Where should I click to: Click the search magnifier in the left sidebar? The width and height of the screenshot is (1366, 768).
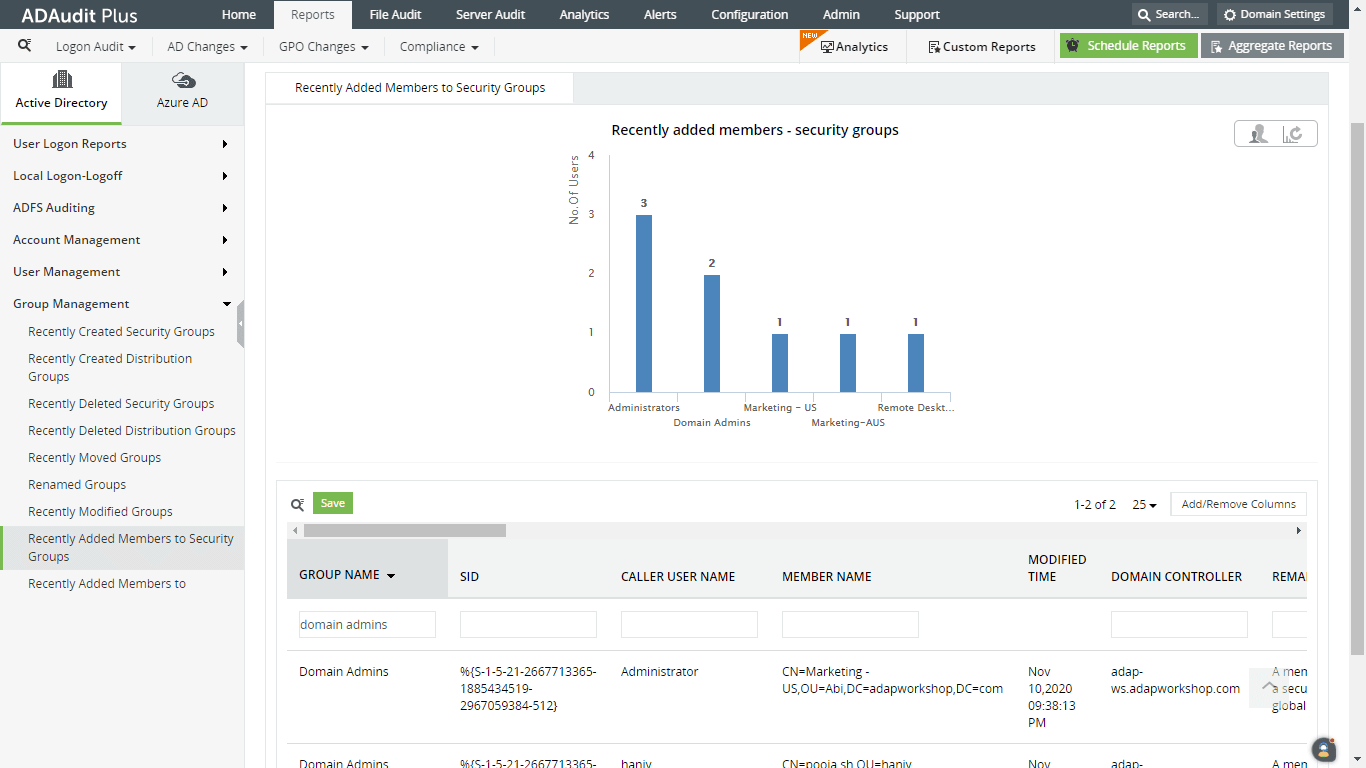[x=24, y=45]
